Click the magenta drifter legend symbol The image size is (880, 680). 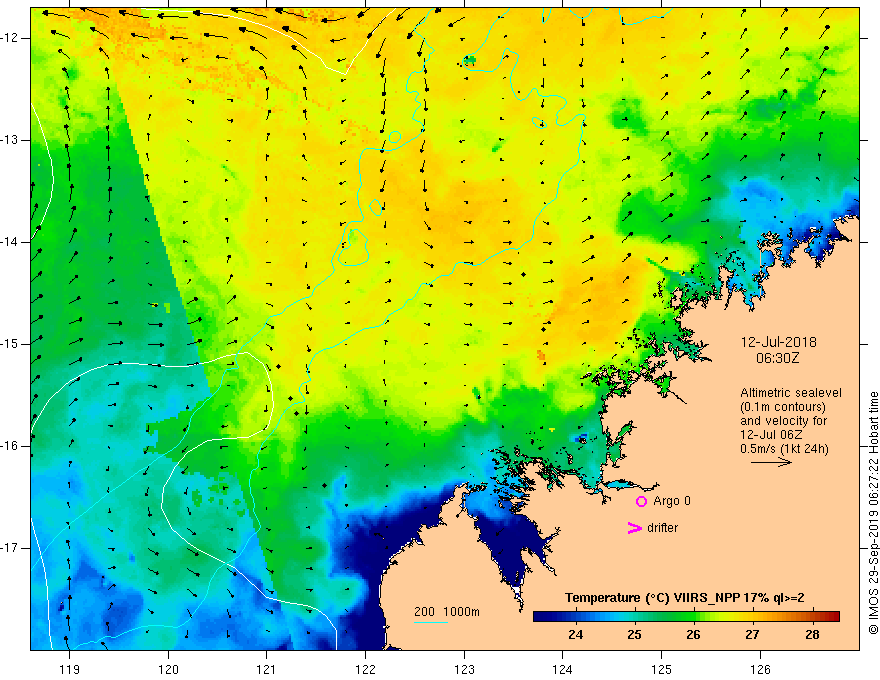click(634, 528)
